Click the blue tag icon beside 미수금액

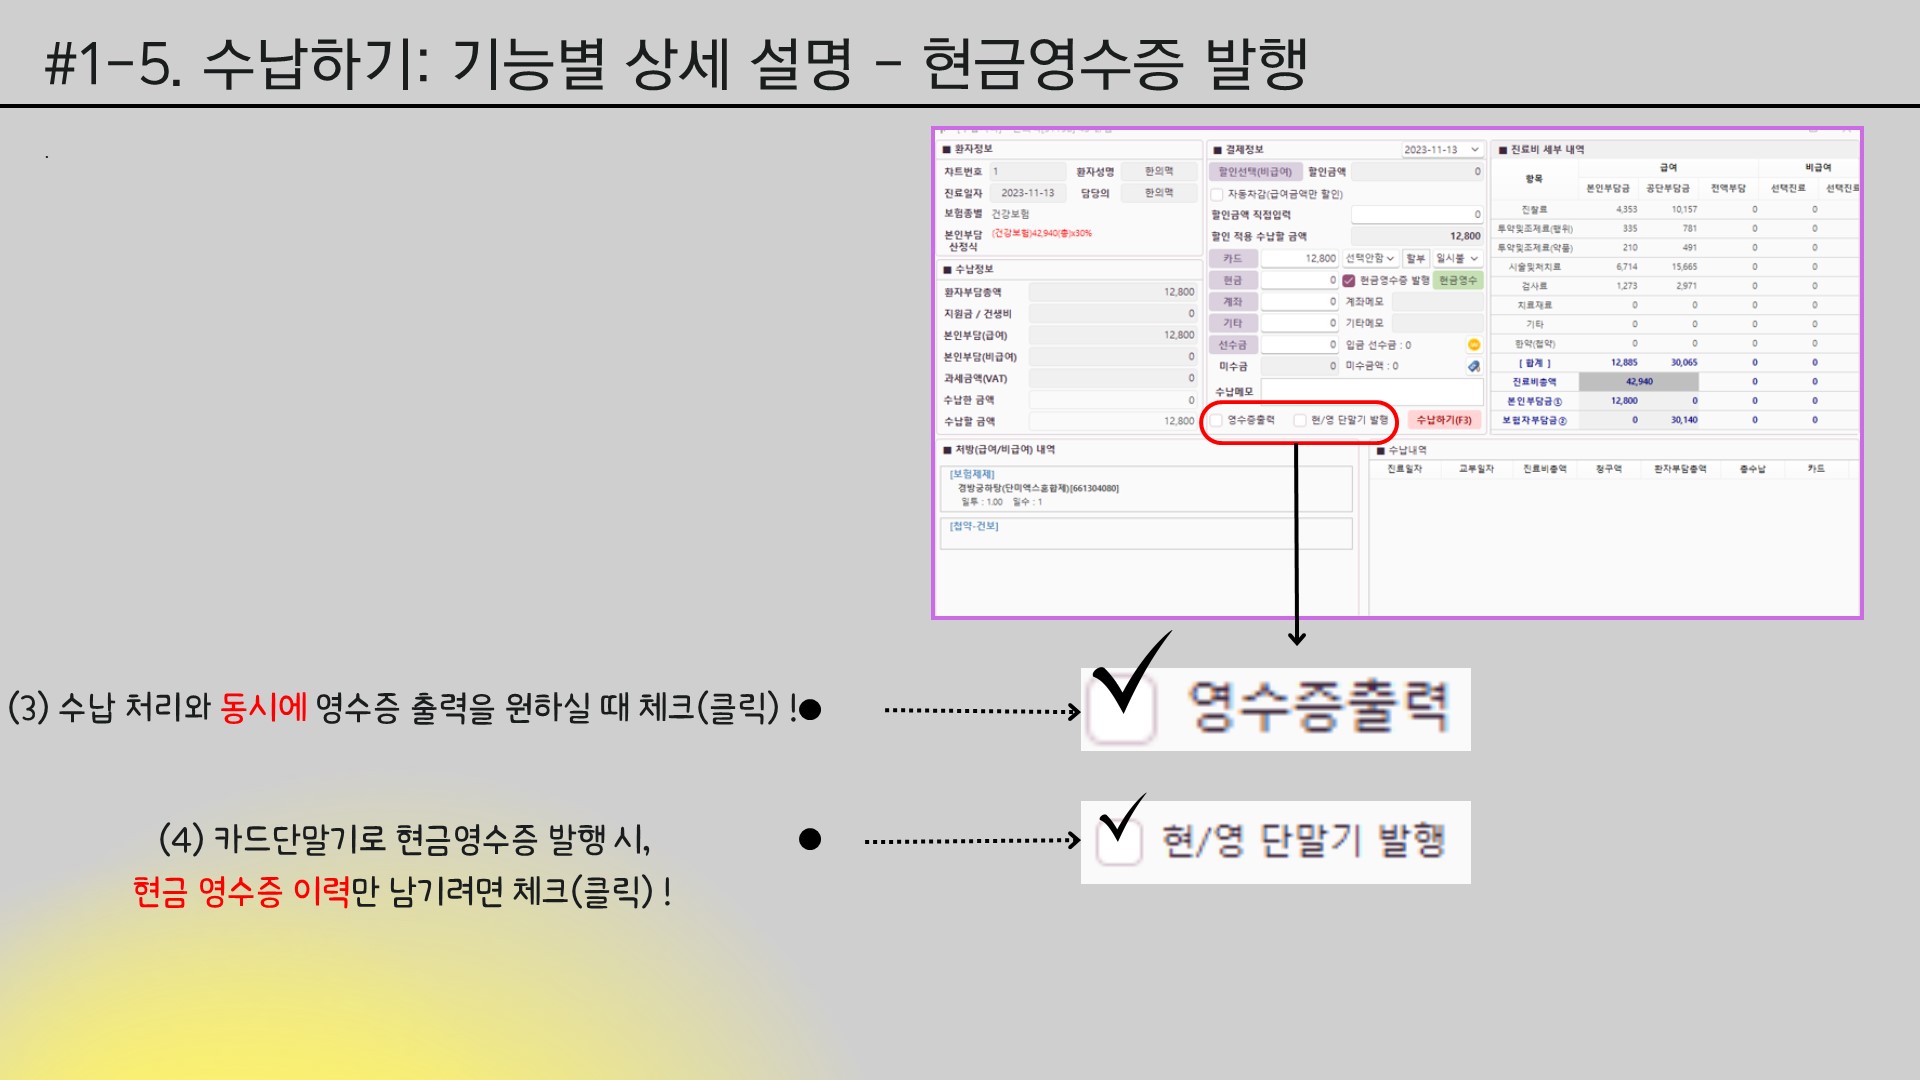click(1473, 366)
